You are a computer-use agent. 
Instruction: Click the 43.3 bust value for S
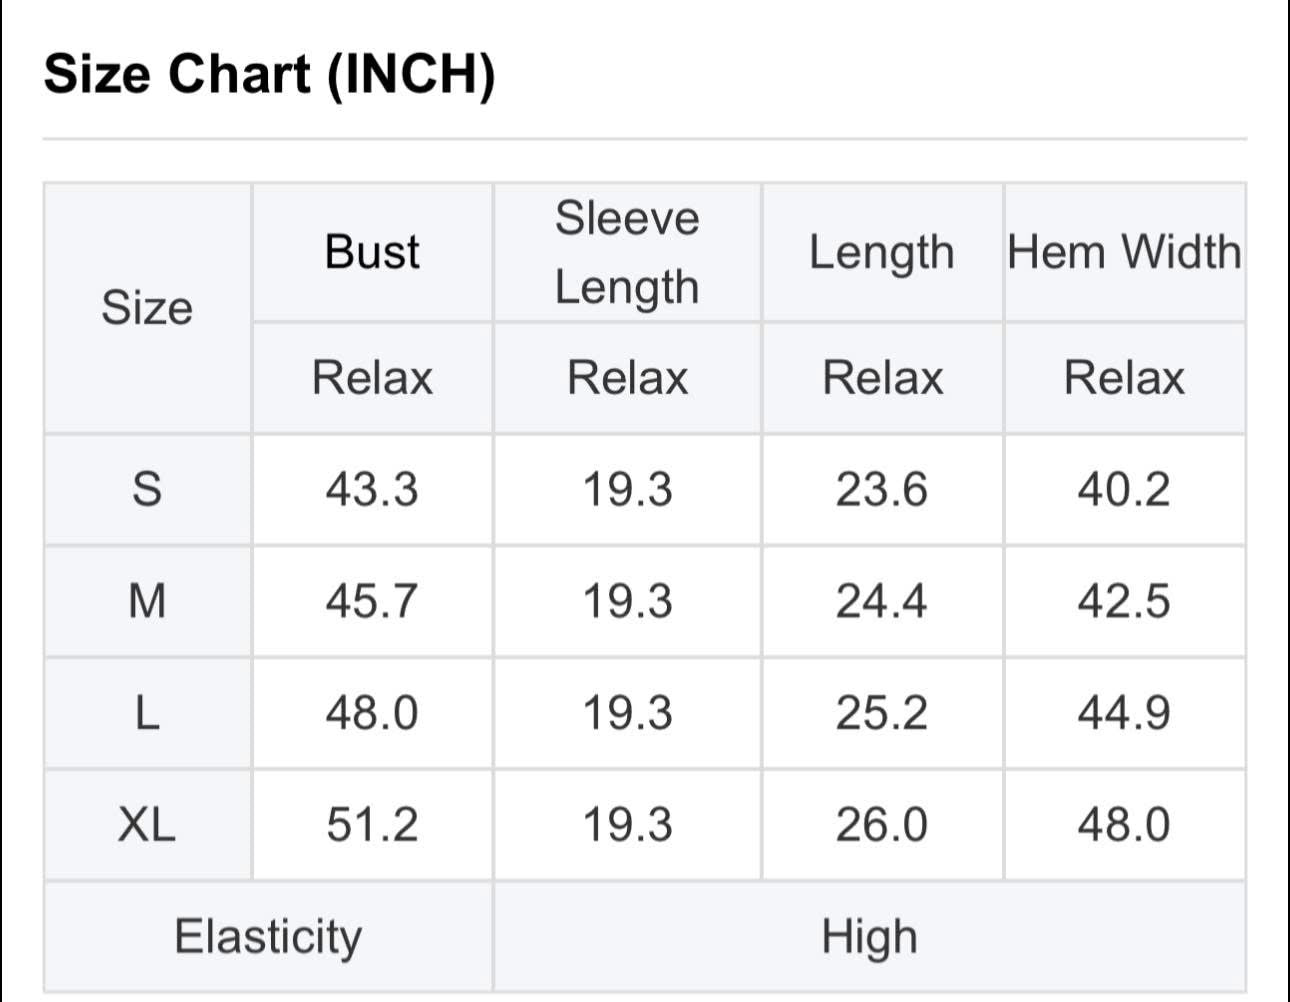pyautogui.click(x=372, y=490)
